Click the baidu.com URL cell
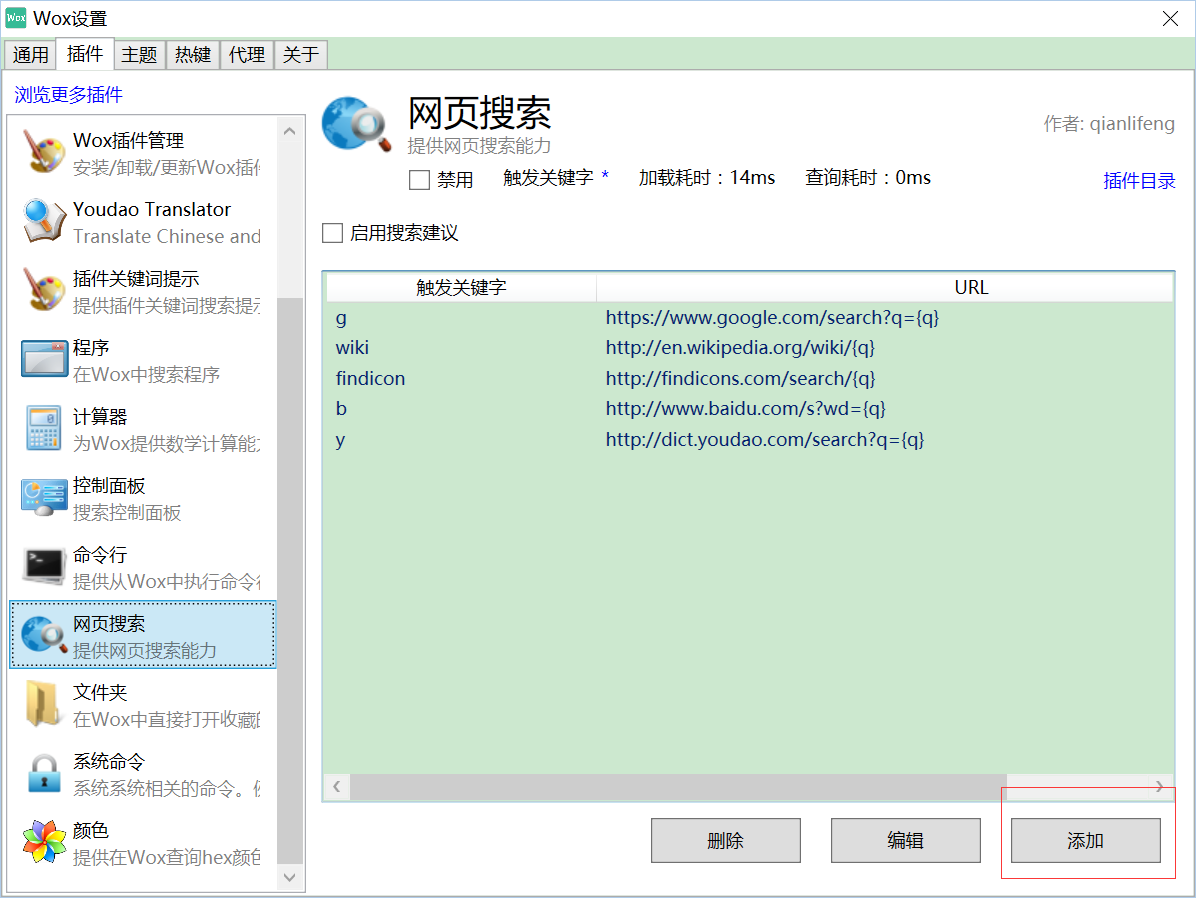 click(745, 409)
